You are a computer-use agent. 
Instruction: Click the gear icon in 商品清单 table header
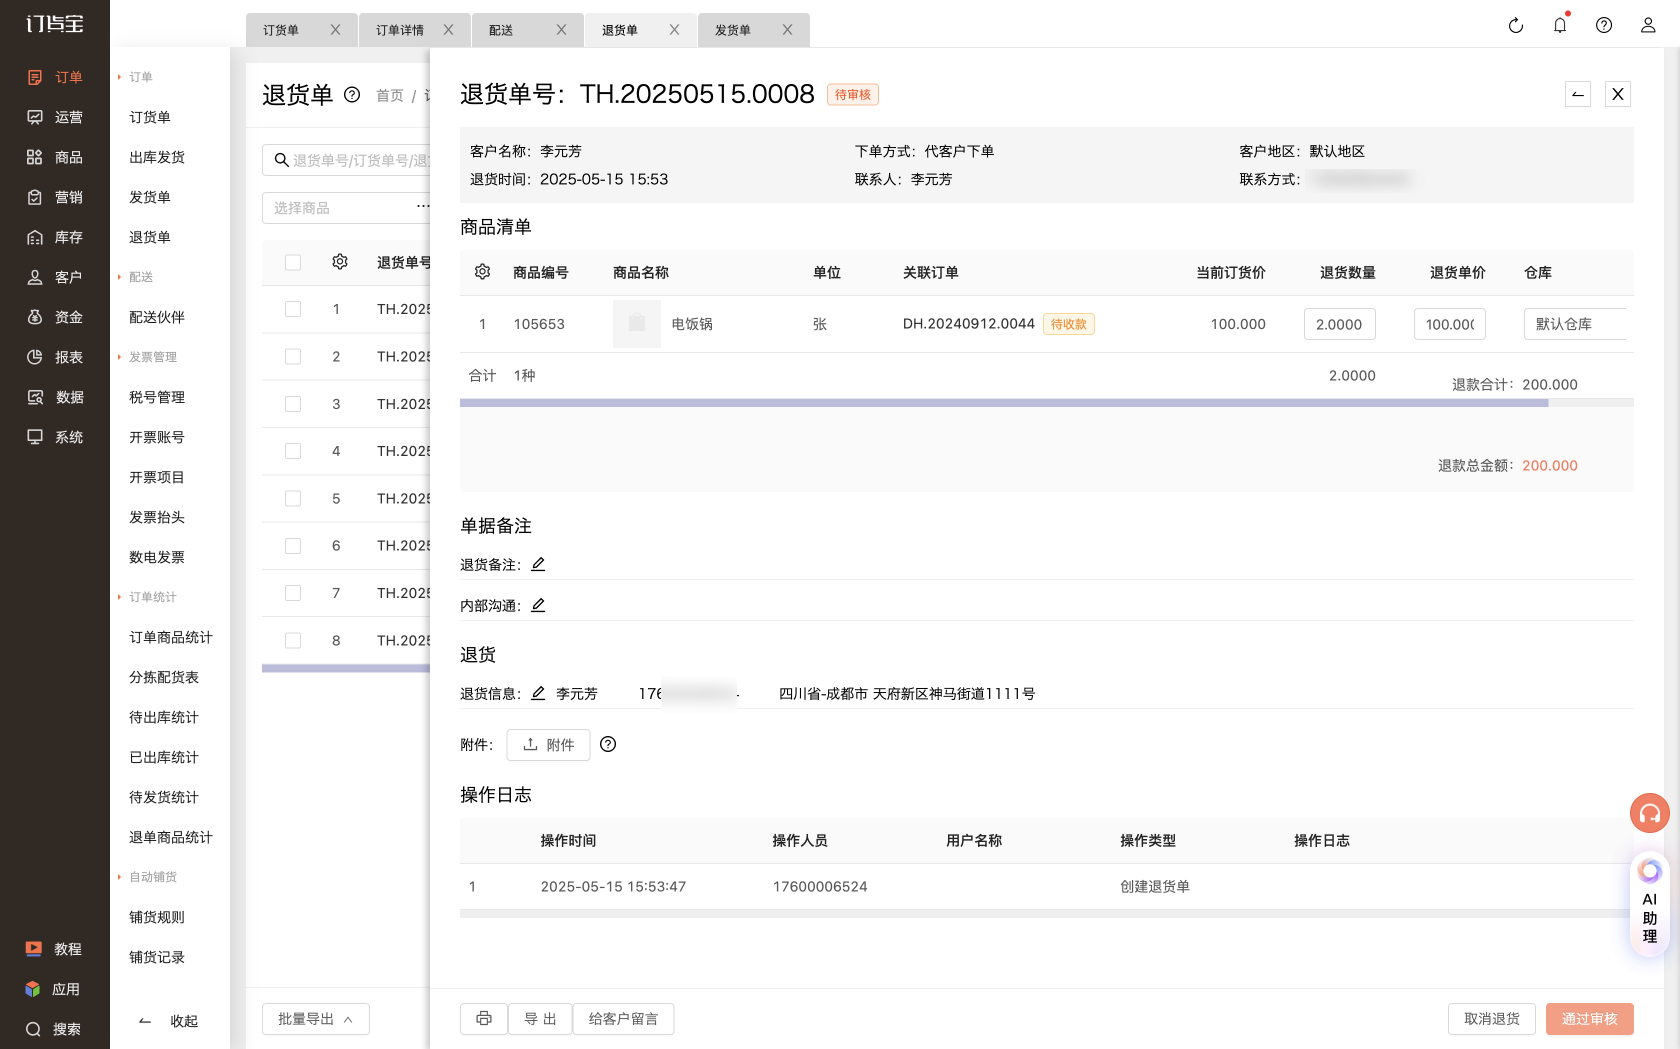[x=482, y=272]
